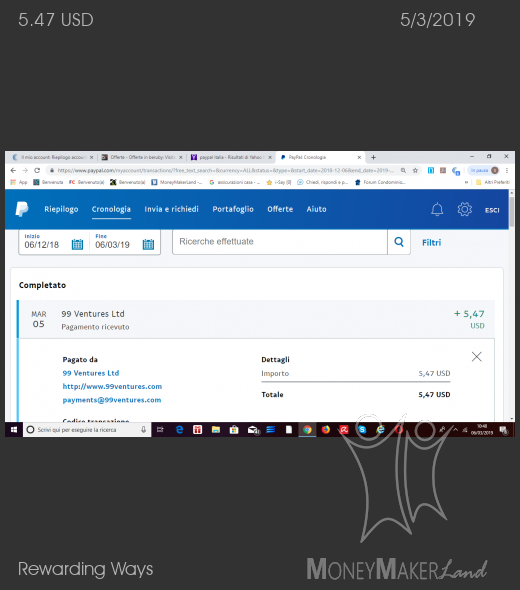
Task: Select the Invia e richiedi menu
Action: pos(172,209)
